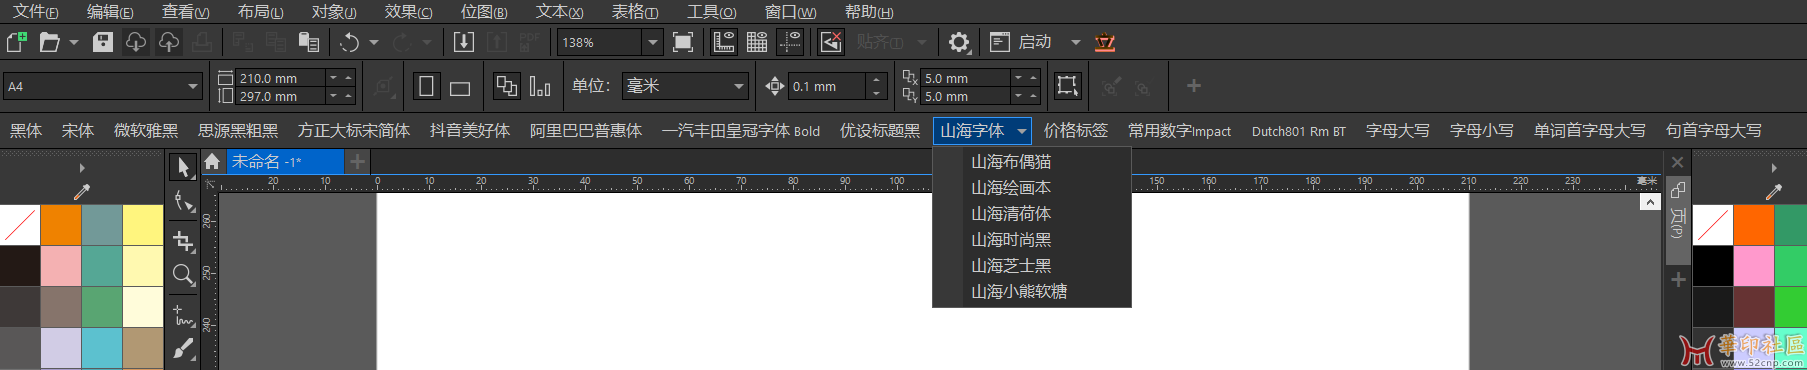Select the Pick arrow tool

[183, 167]
